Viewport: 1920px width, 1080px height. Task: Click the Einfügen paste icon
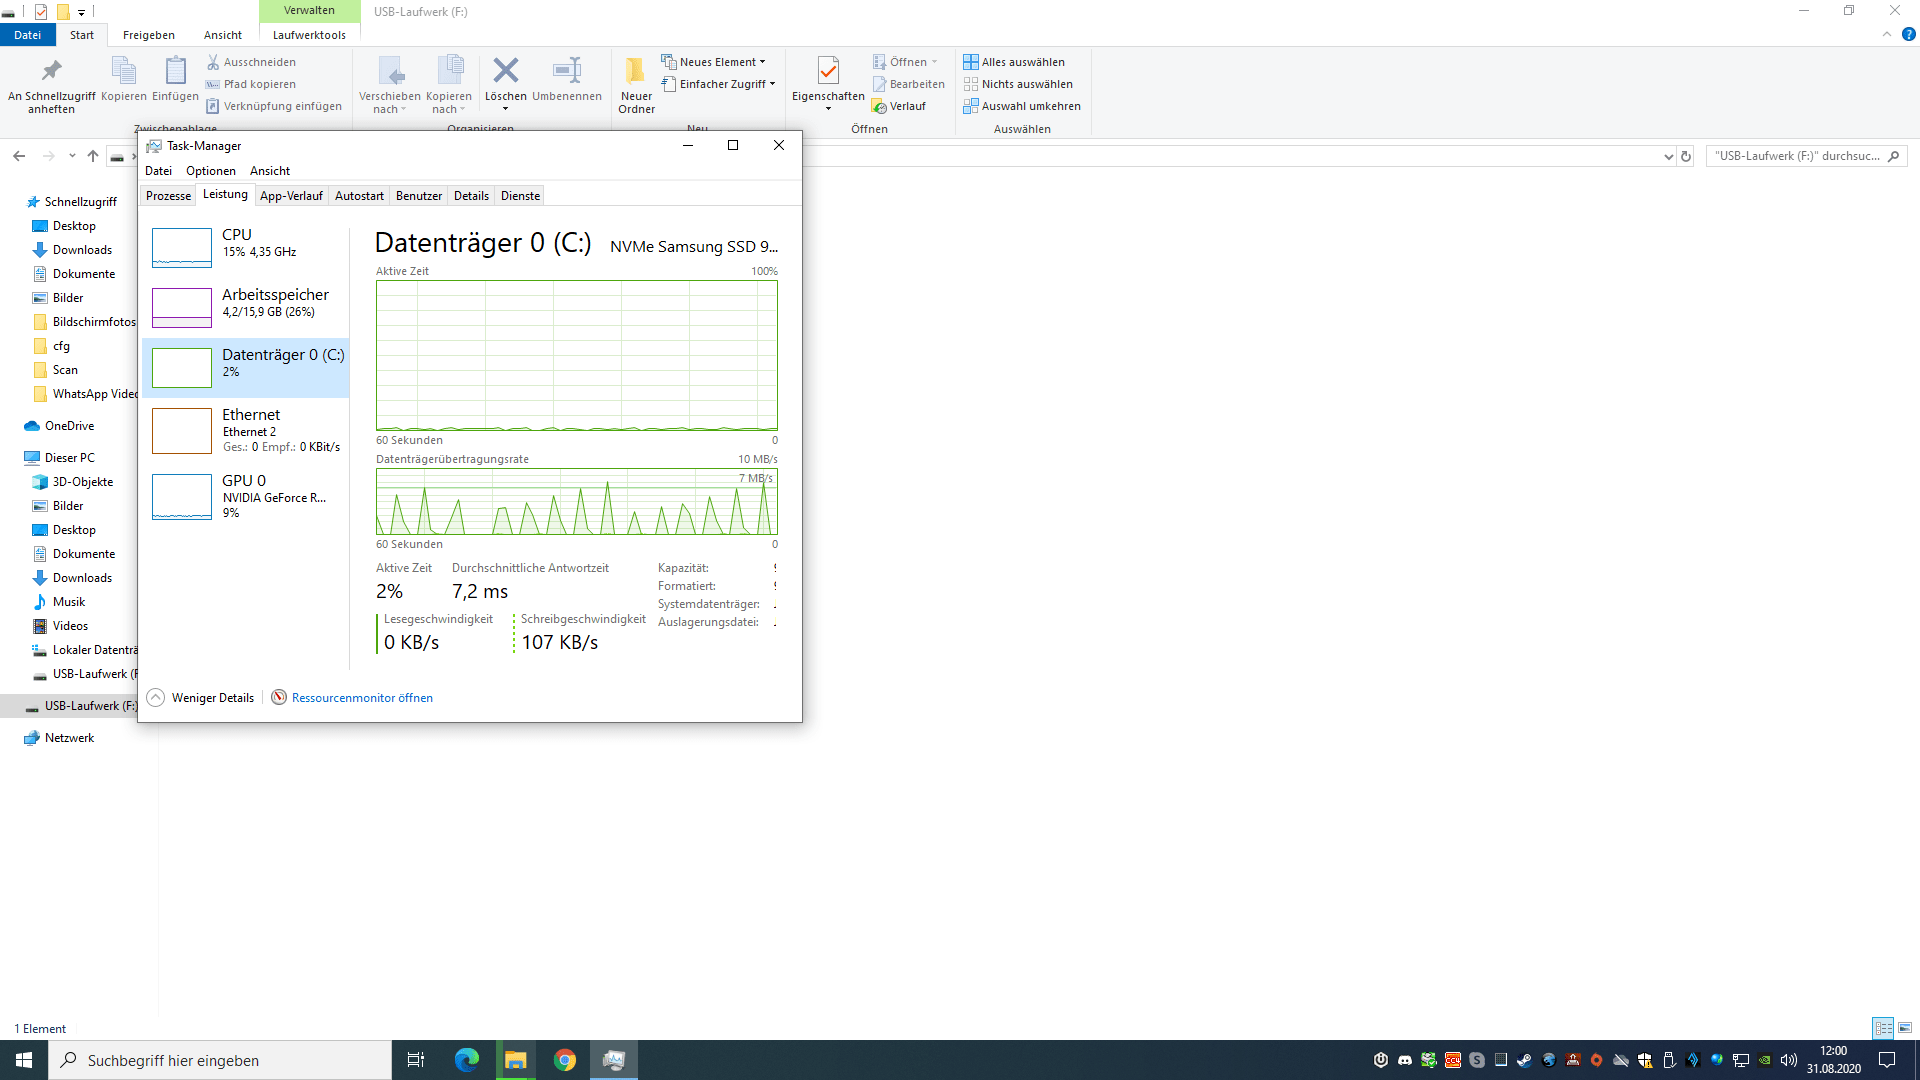175,70
